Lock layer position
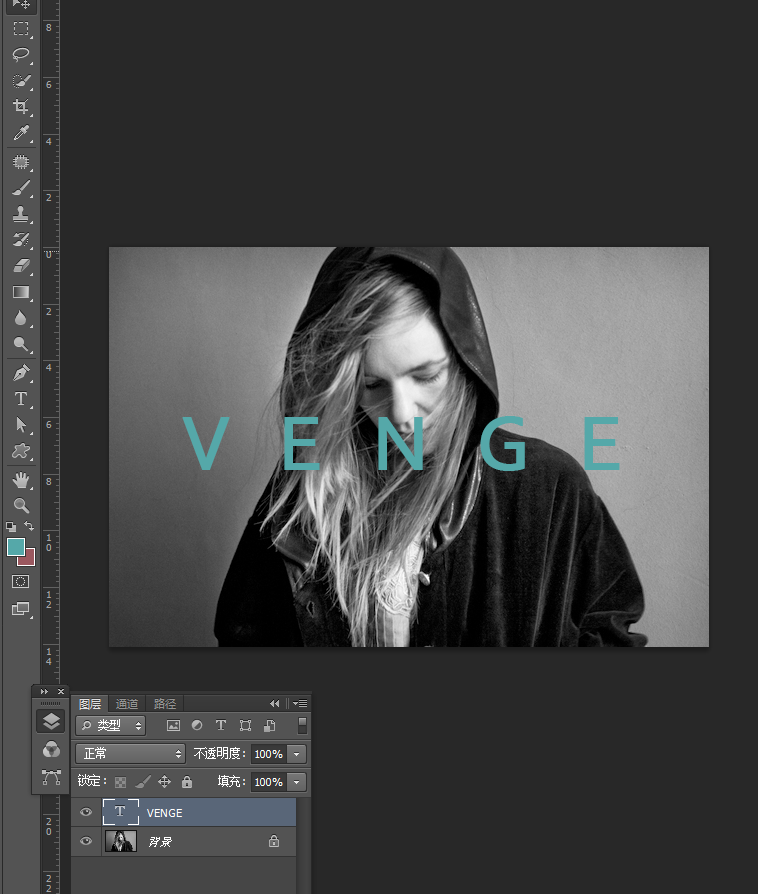Viewport: 758px width, 894px height. tap(164, 782)
